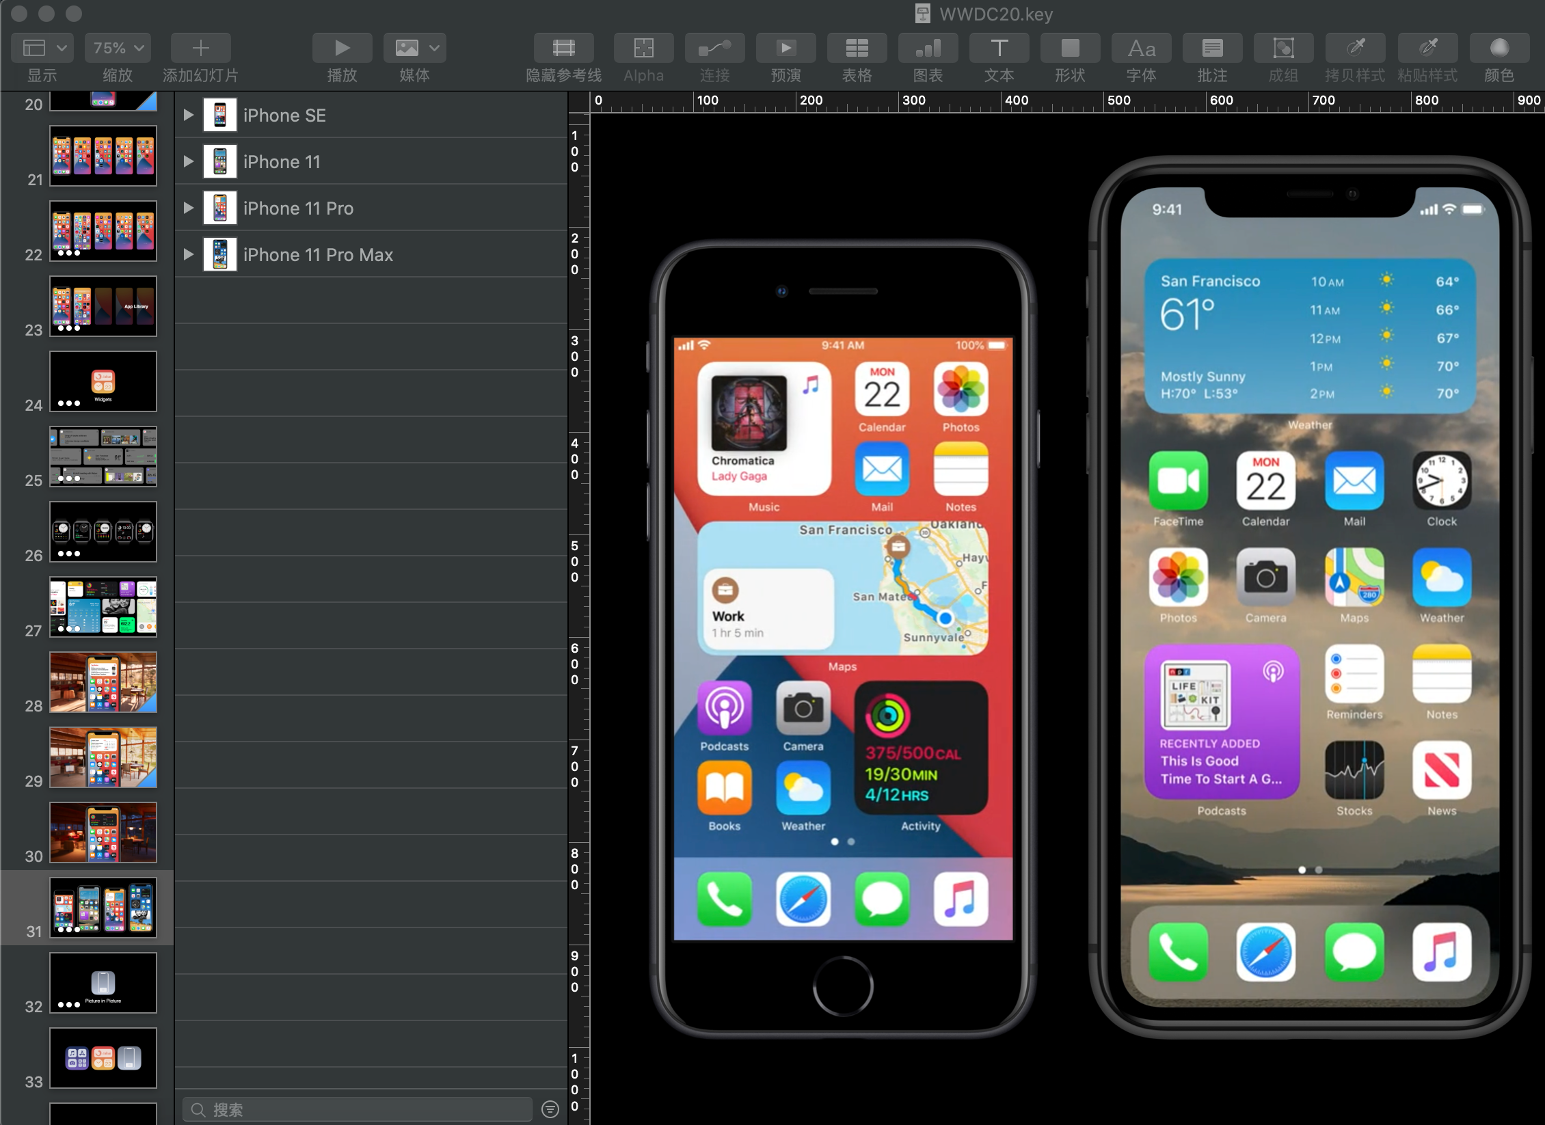The image size is (1545, 1125).
Task: Click the 添加幻灯片 plus button
Action: [200, 48]
